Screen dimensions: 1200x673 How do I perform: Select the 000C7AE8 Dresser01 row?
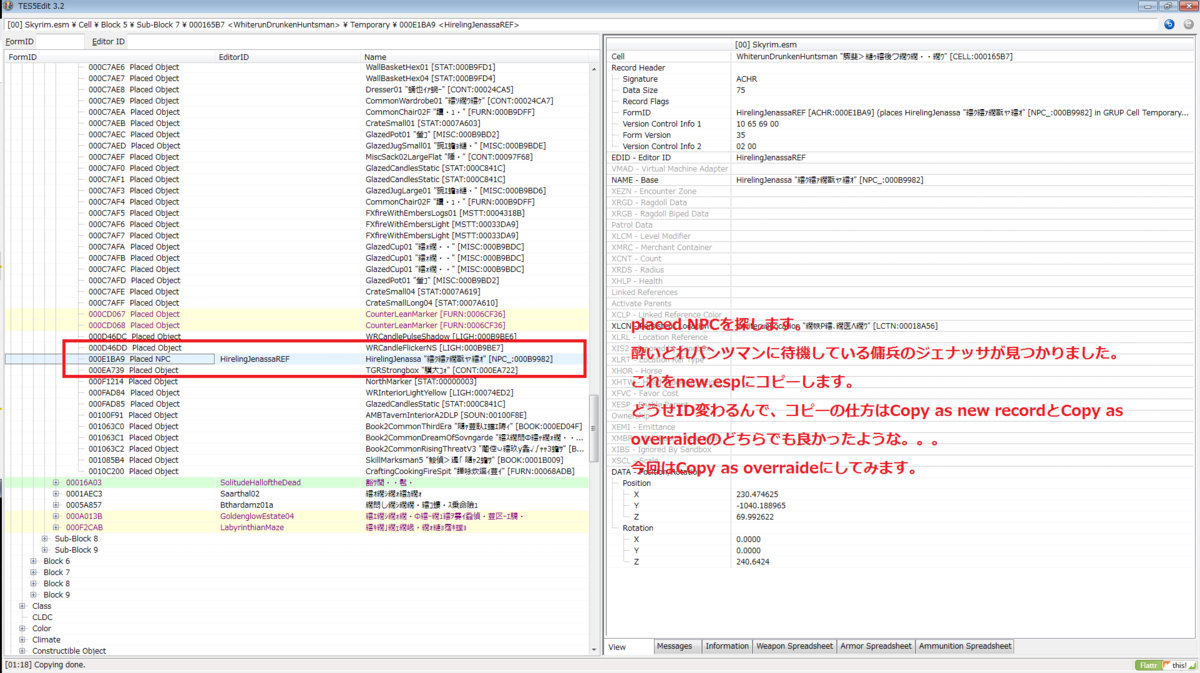(x=297, y=90)
